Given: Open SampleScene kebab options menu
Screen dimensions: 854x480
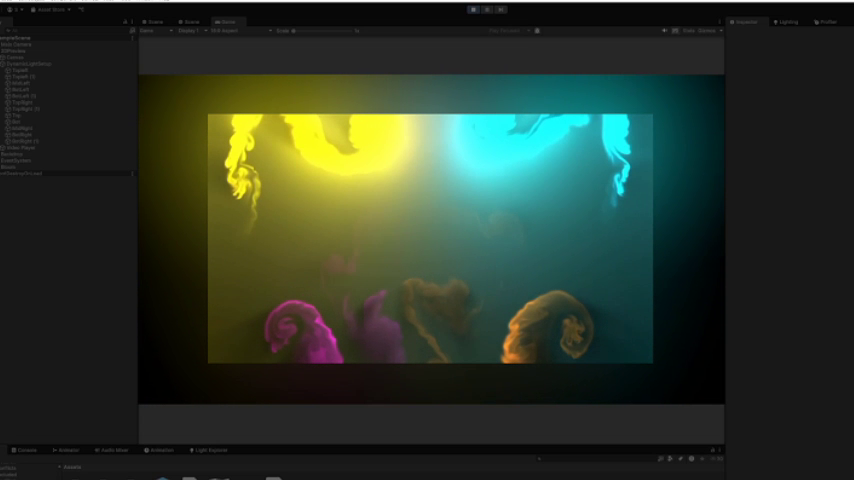Looking at the screenshot, I should [x=132, y=38].
